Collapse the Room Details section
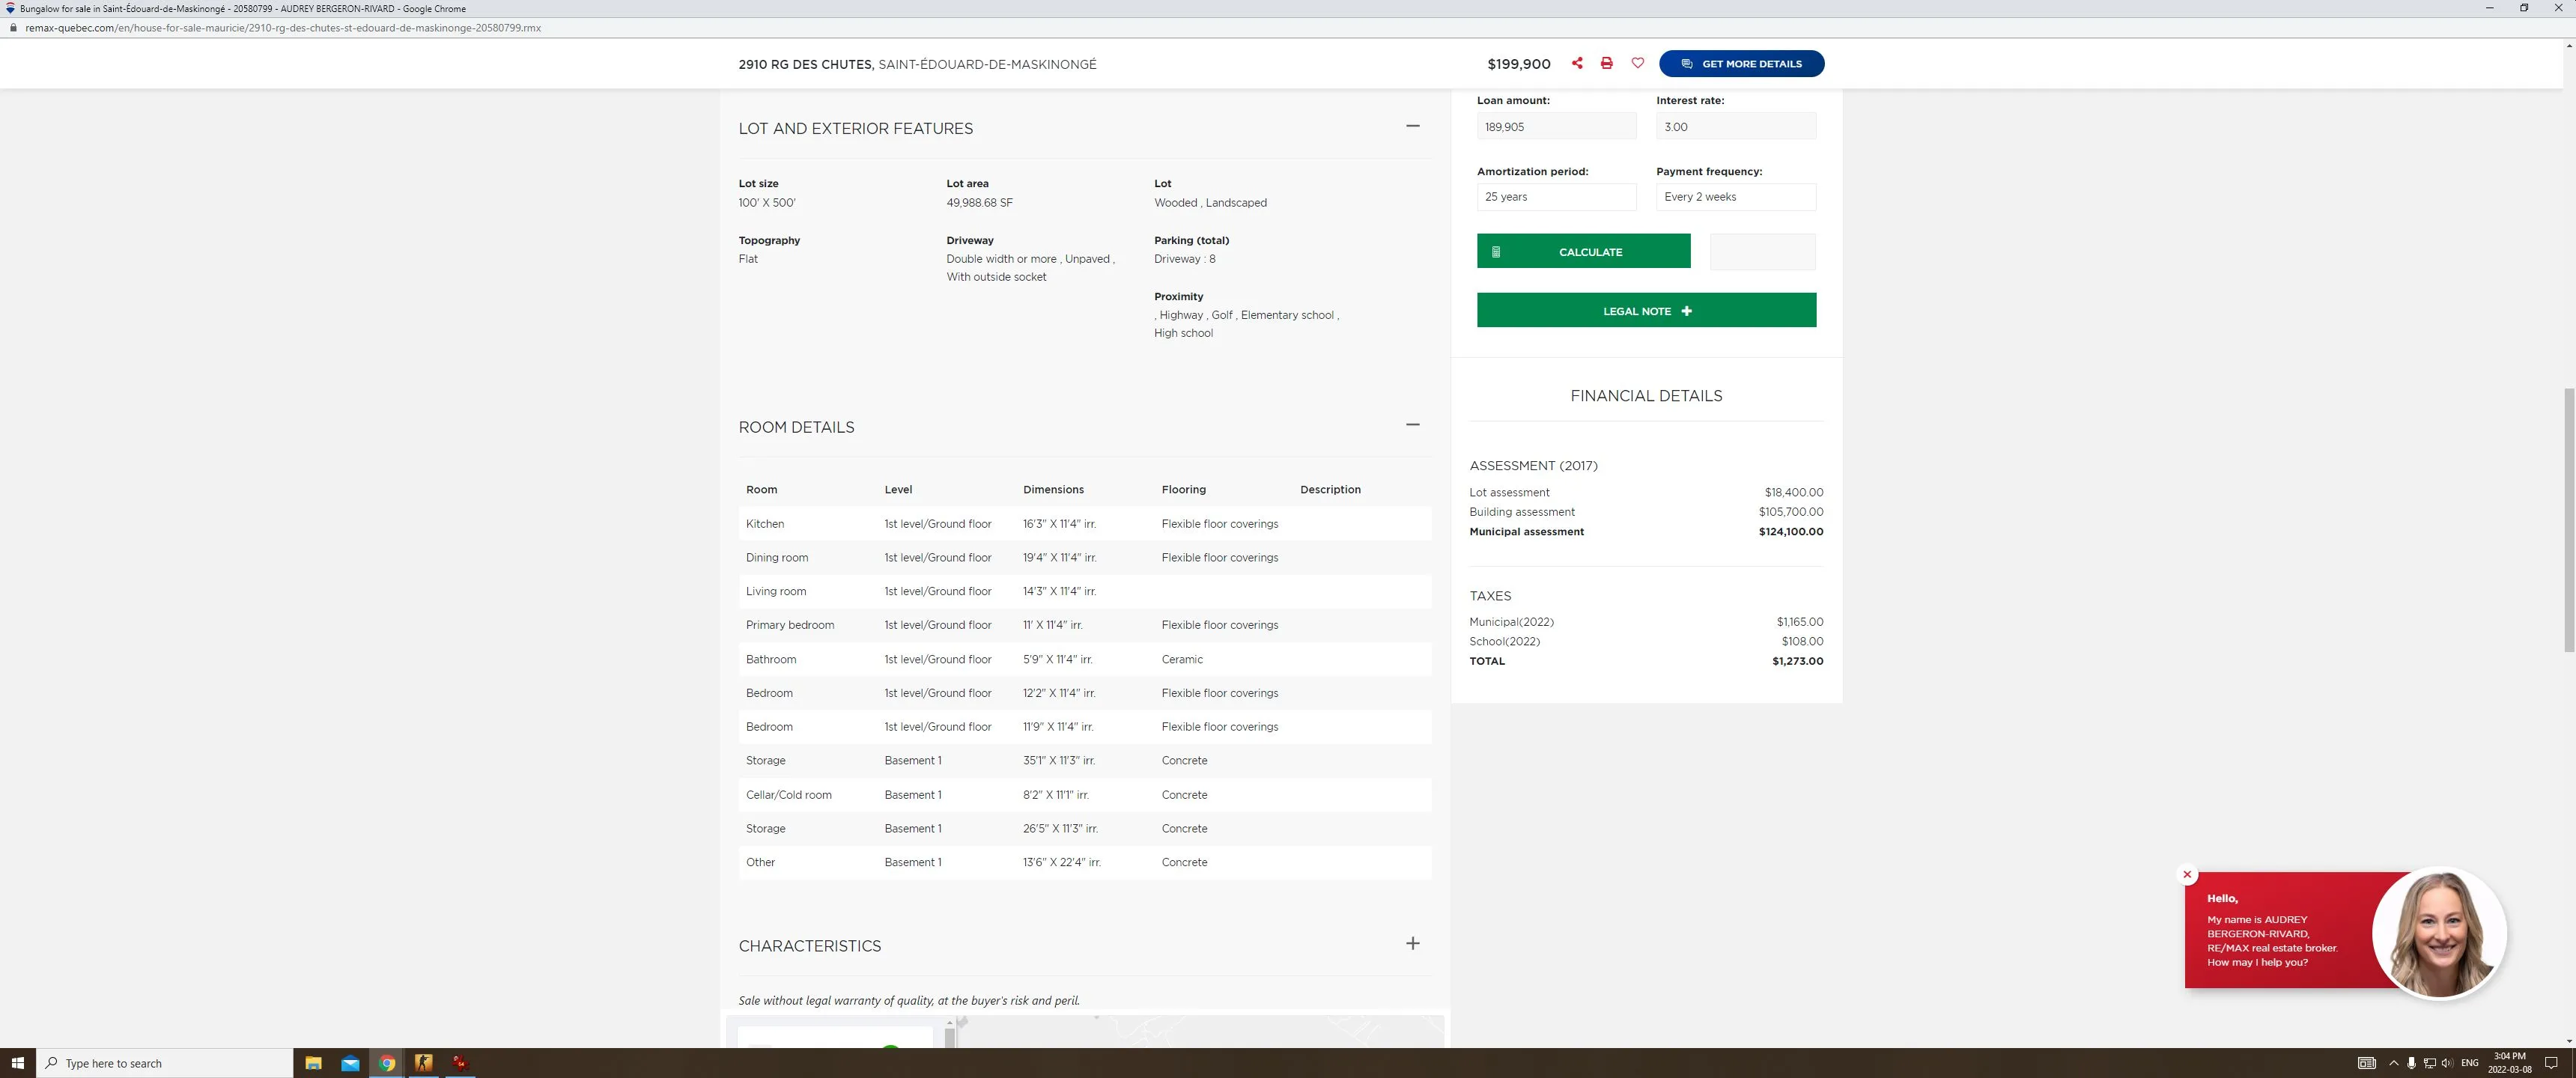Screen dimensions: 2576x1078 pyautogui.click(x=1412, y=425)
